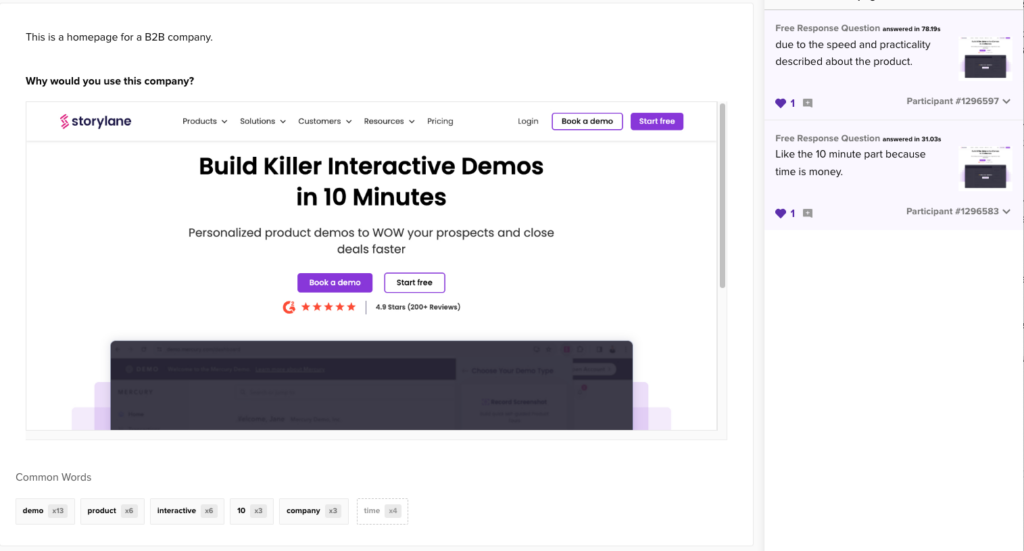
Task: Open thumbnail for Participant #1296583's response
Action: pyautogui.click(x=985, y=168)
